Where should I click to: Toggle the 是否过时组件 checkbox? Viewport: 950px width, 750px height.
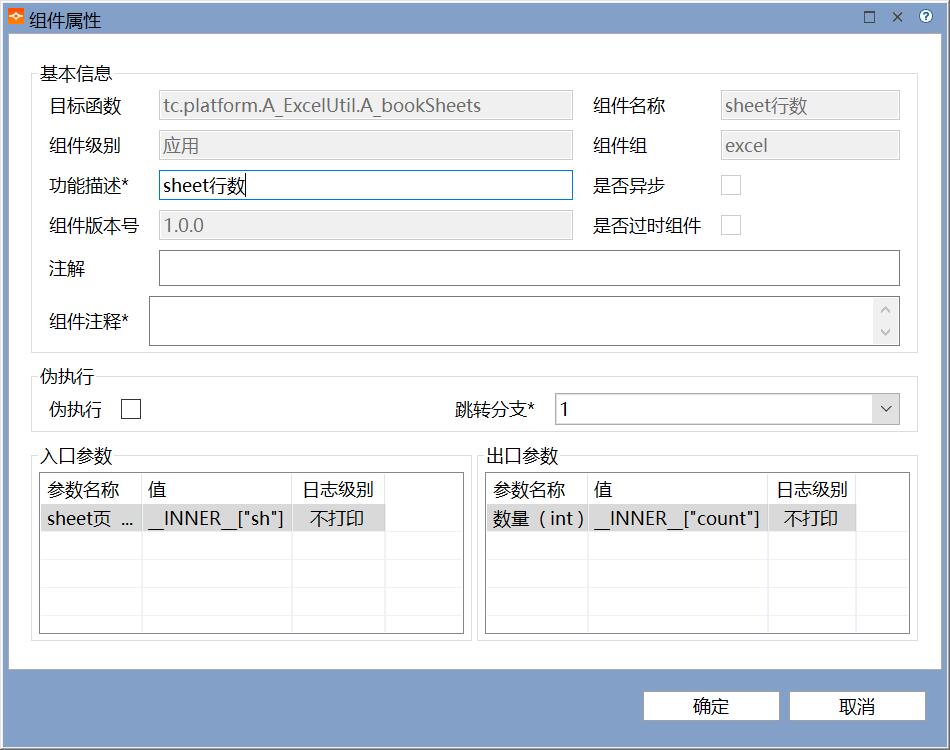pyautogui.click(x=731, y=225)
